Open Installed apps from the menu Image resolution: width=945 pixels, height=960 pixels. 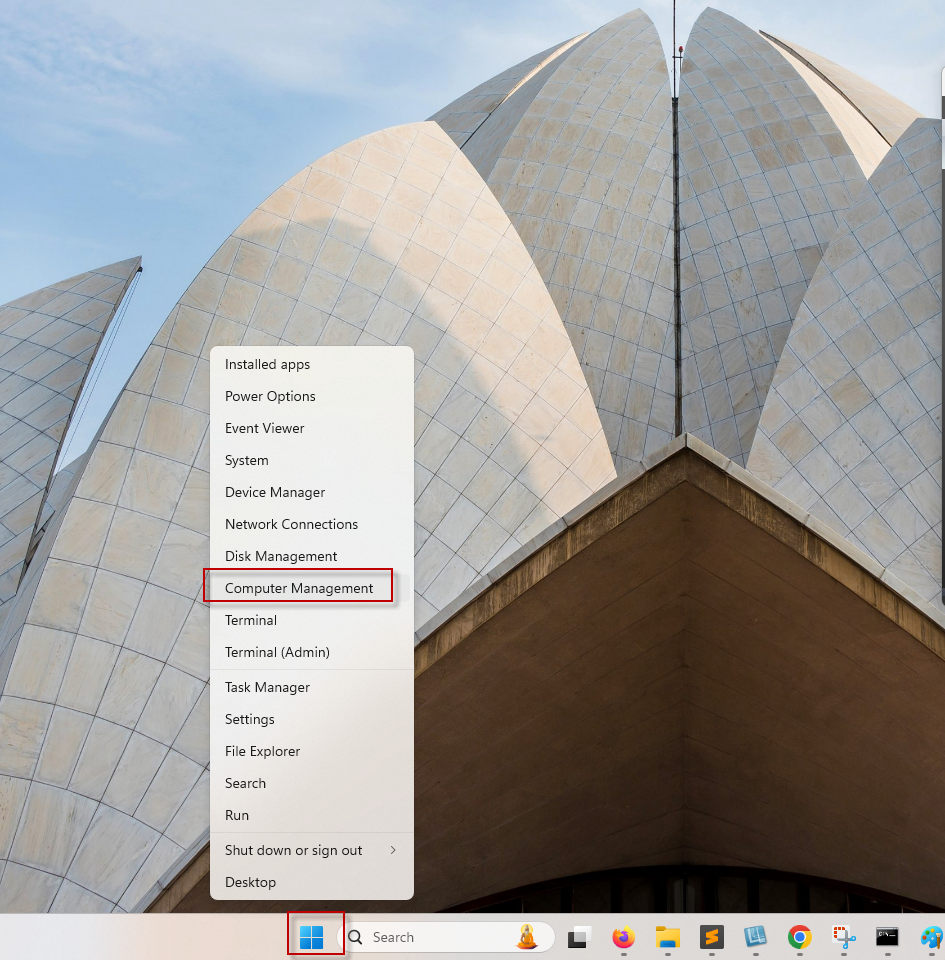pos(312,364)
